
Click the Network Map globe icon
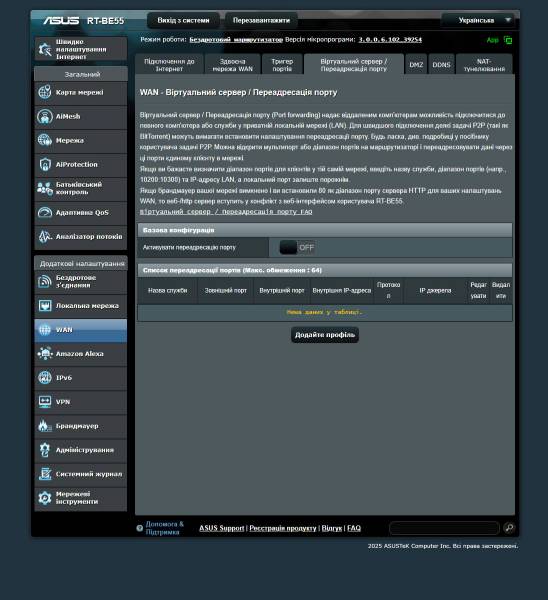click(x=45, y=92)
